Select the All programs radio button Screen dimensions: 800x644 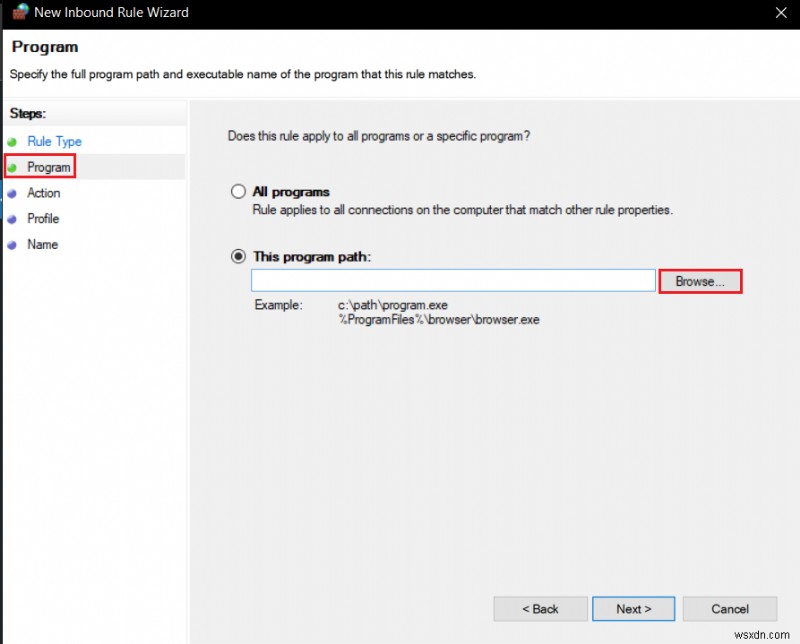tap(237, 191)
